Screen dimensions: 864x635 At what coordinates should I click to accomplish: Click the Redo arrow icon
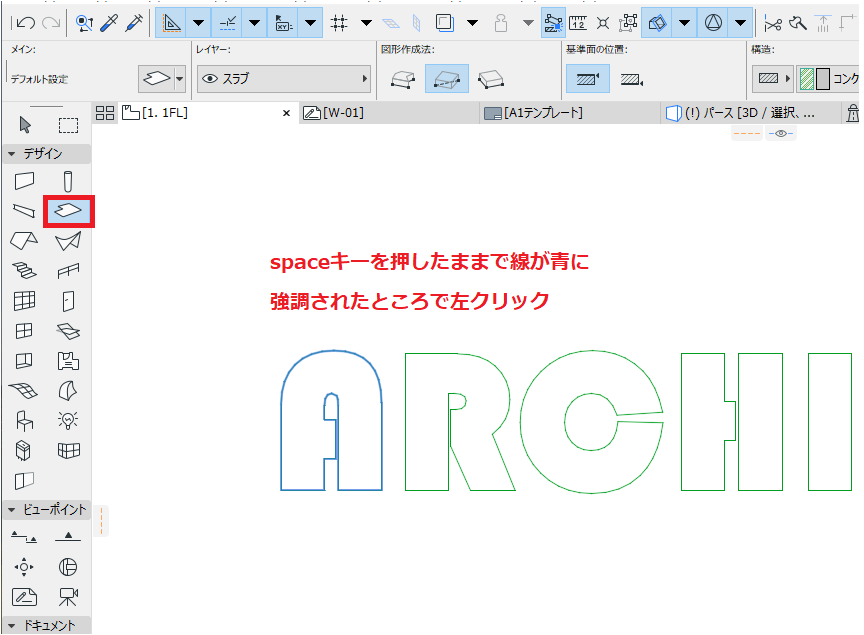pyautogui.click(x=51, y=23)
